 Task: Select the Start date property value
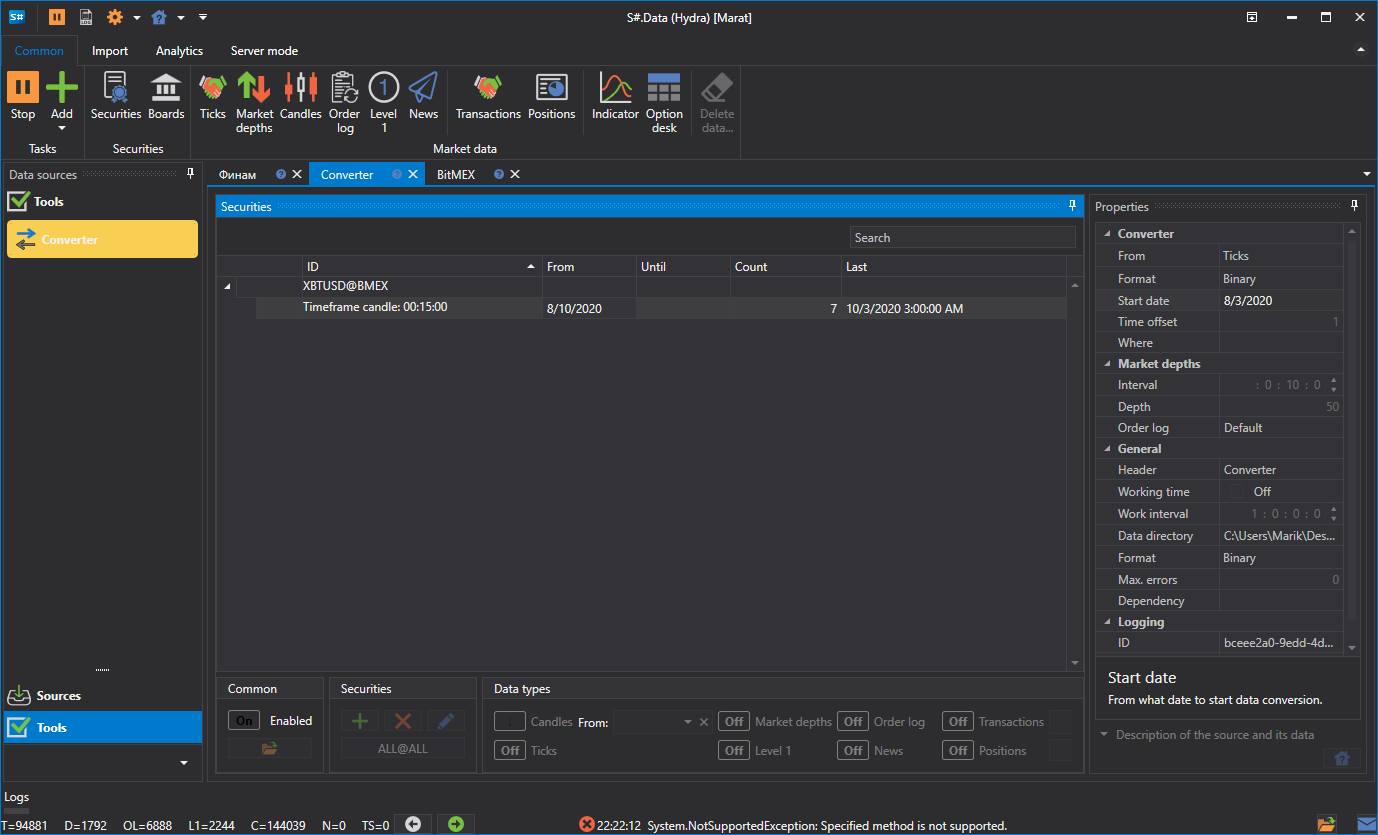click(1280, 300)
